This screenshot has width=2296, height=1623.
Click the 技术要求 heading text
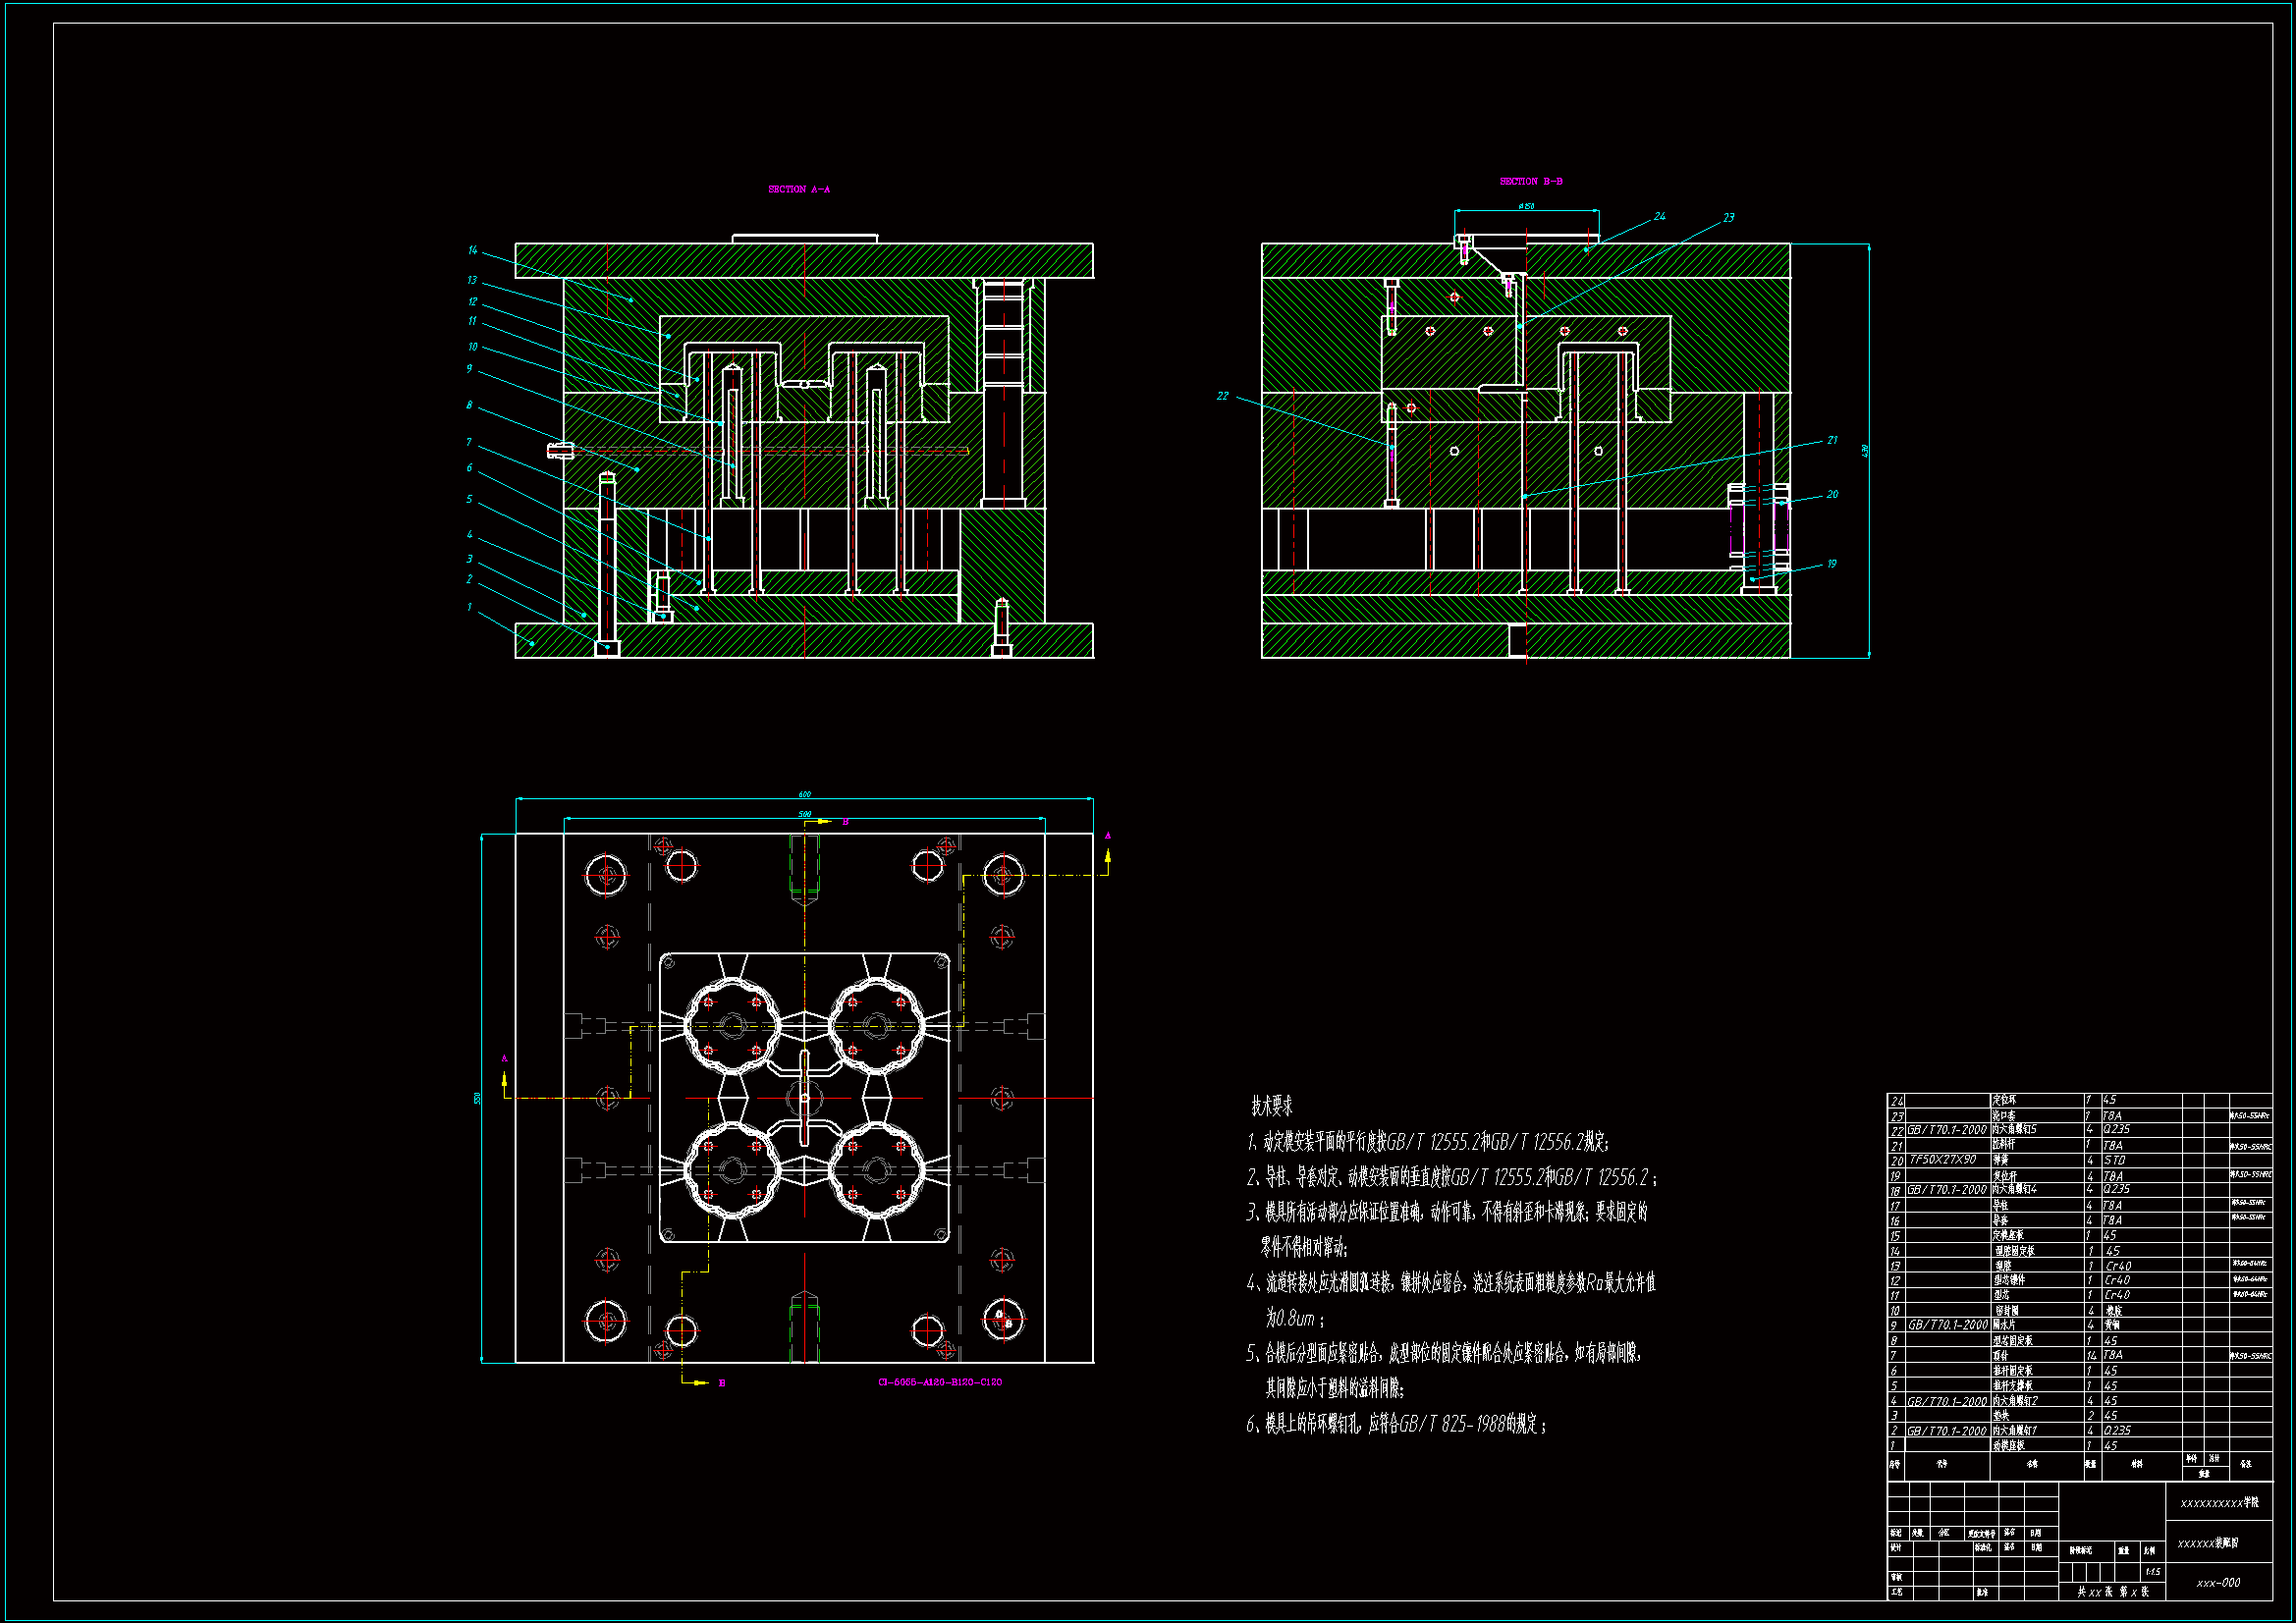point(1271,1106)
